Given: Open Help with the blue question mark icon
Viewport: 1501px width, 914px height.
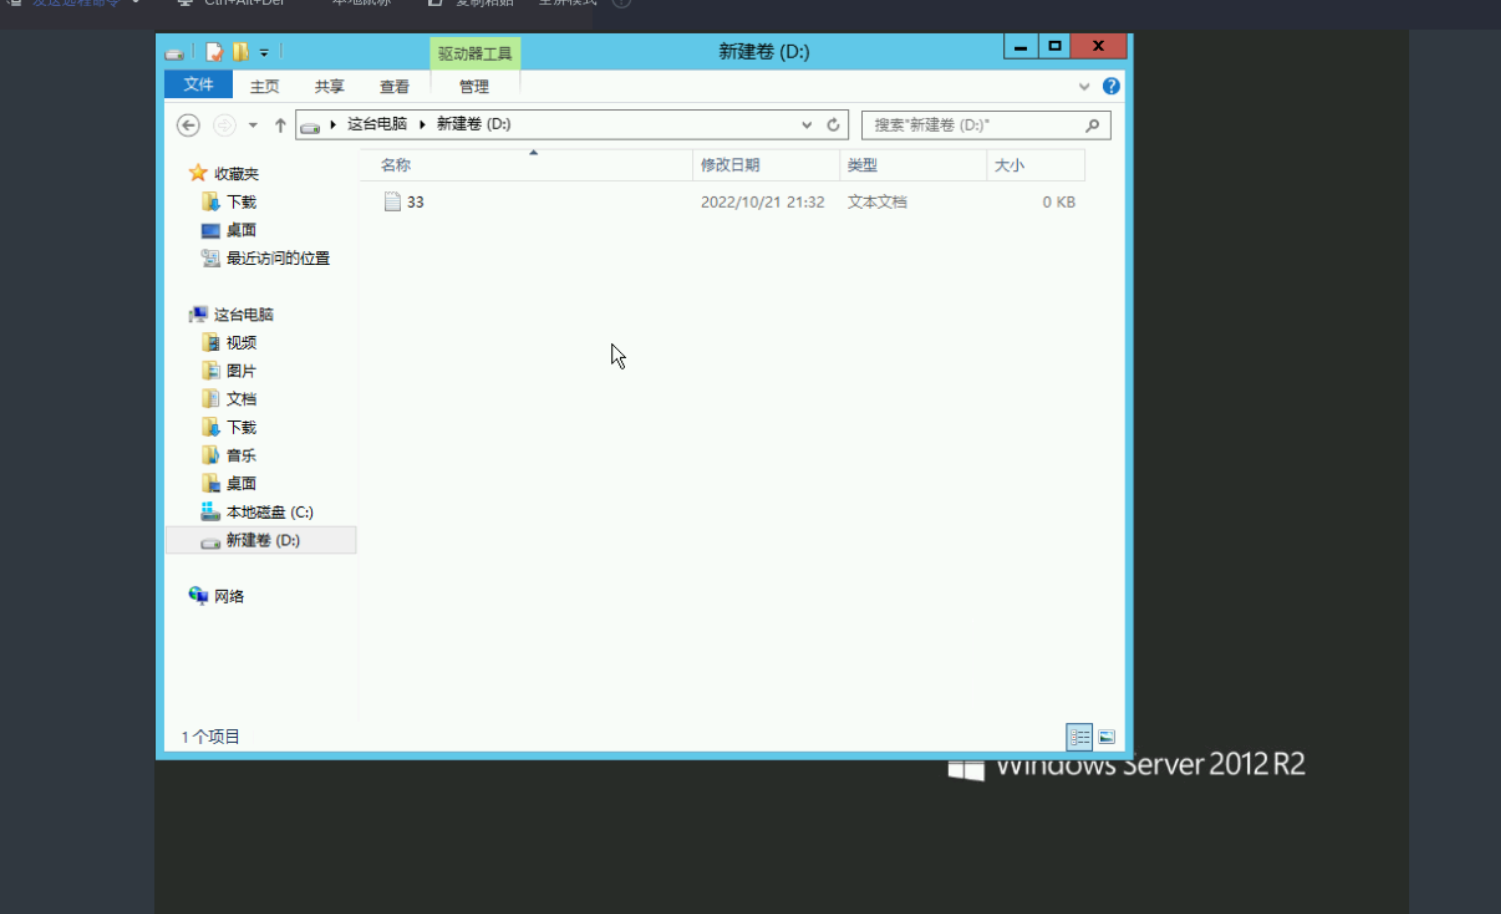Looking at the screenshot, I should point(1111,86).
